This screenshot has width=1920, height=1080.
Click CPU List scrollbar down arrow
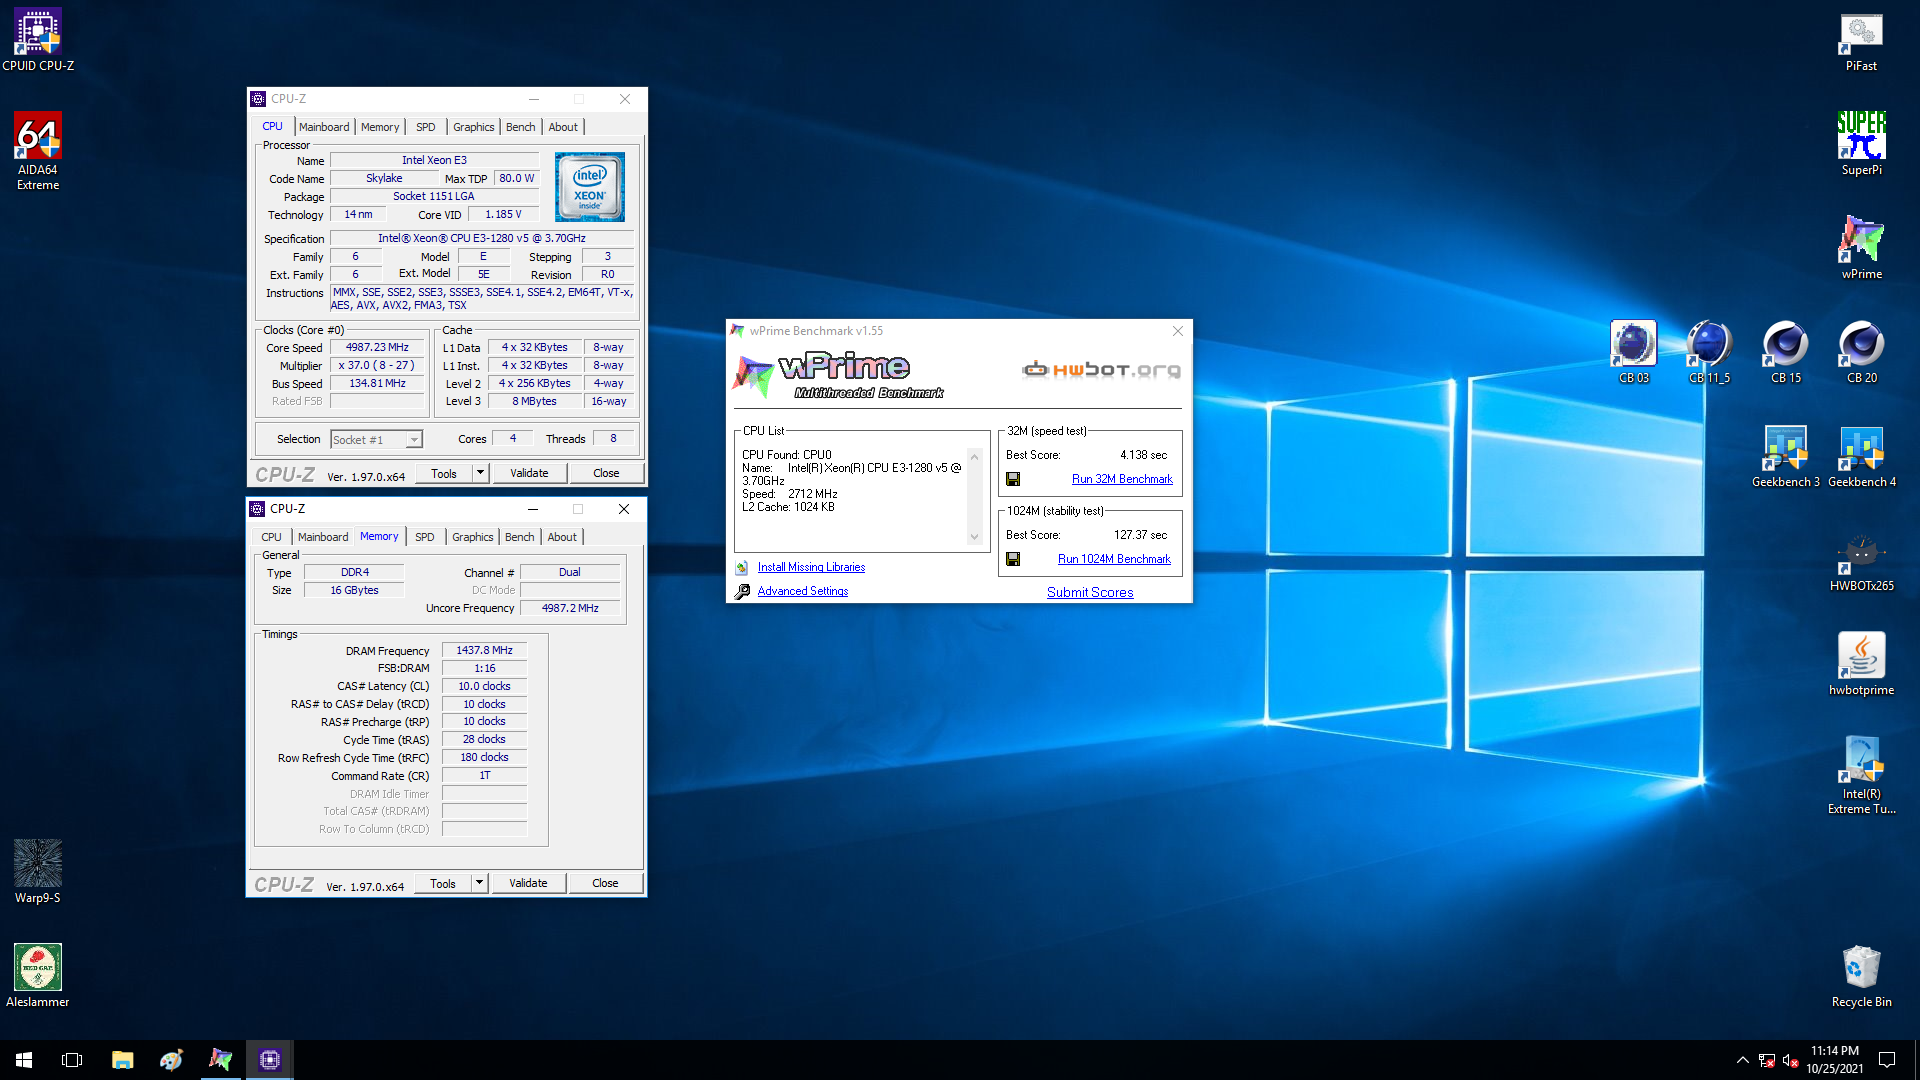(975, 537)
